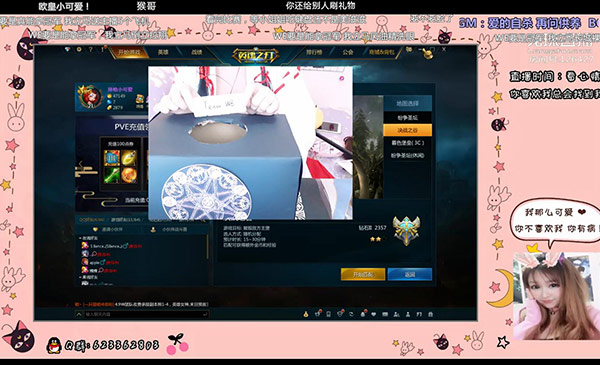
Task: Expand the chat panel chevron at bottom left
Action: pos(79,314)
